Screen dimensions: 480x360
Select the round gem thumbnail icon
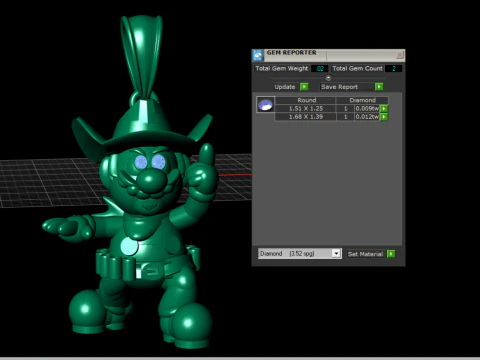click(265, 104)
